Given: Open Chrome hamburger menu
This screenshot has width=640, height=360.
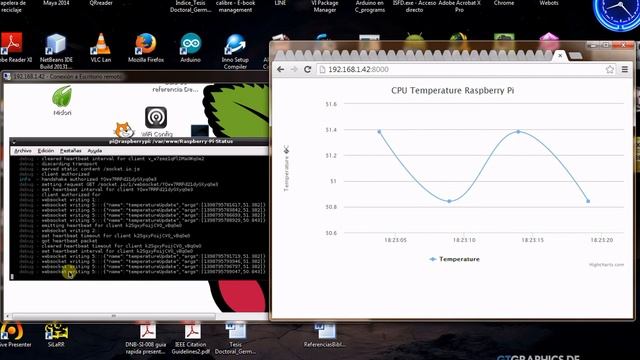Looking at the screenshot, I should (625, 69).
